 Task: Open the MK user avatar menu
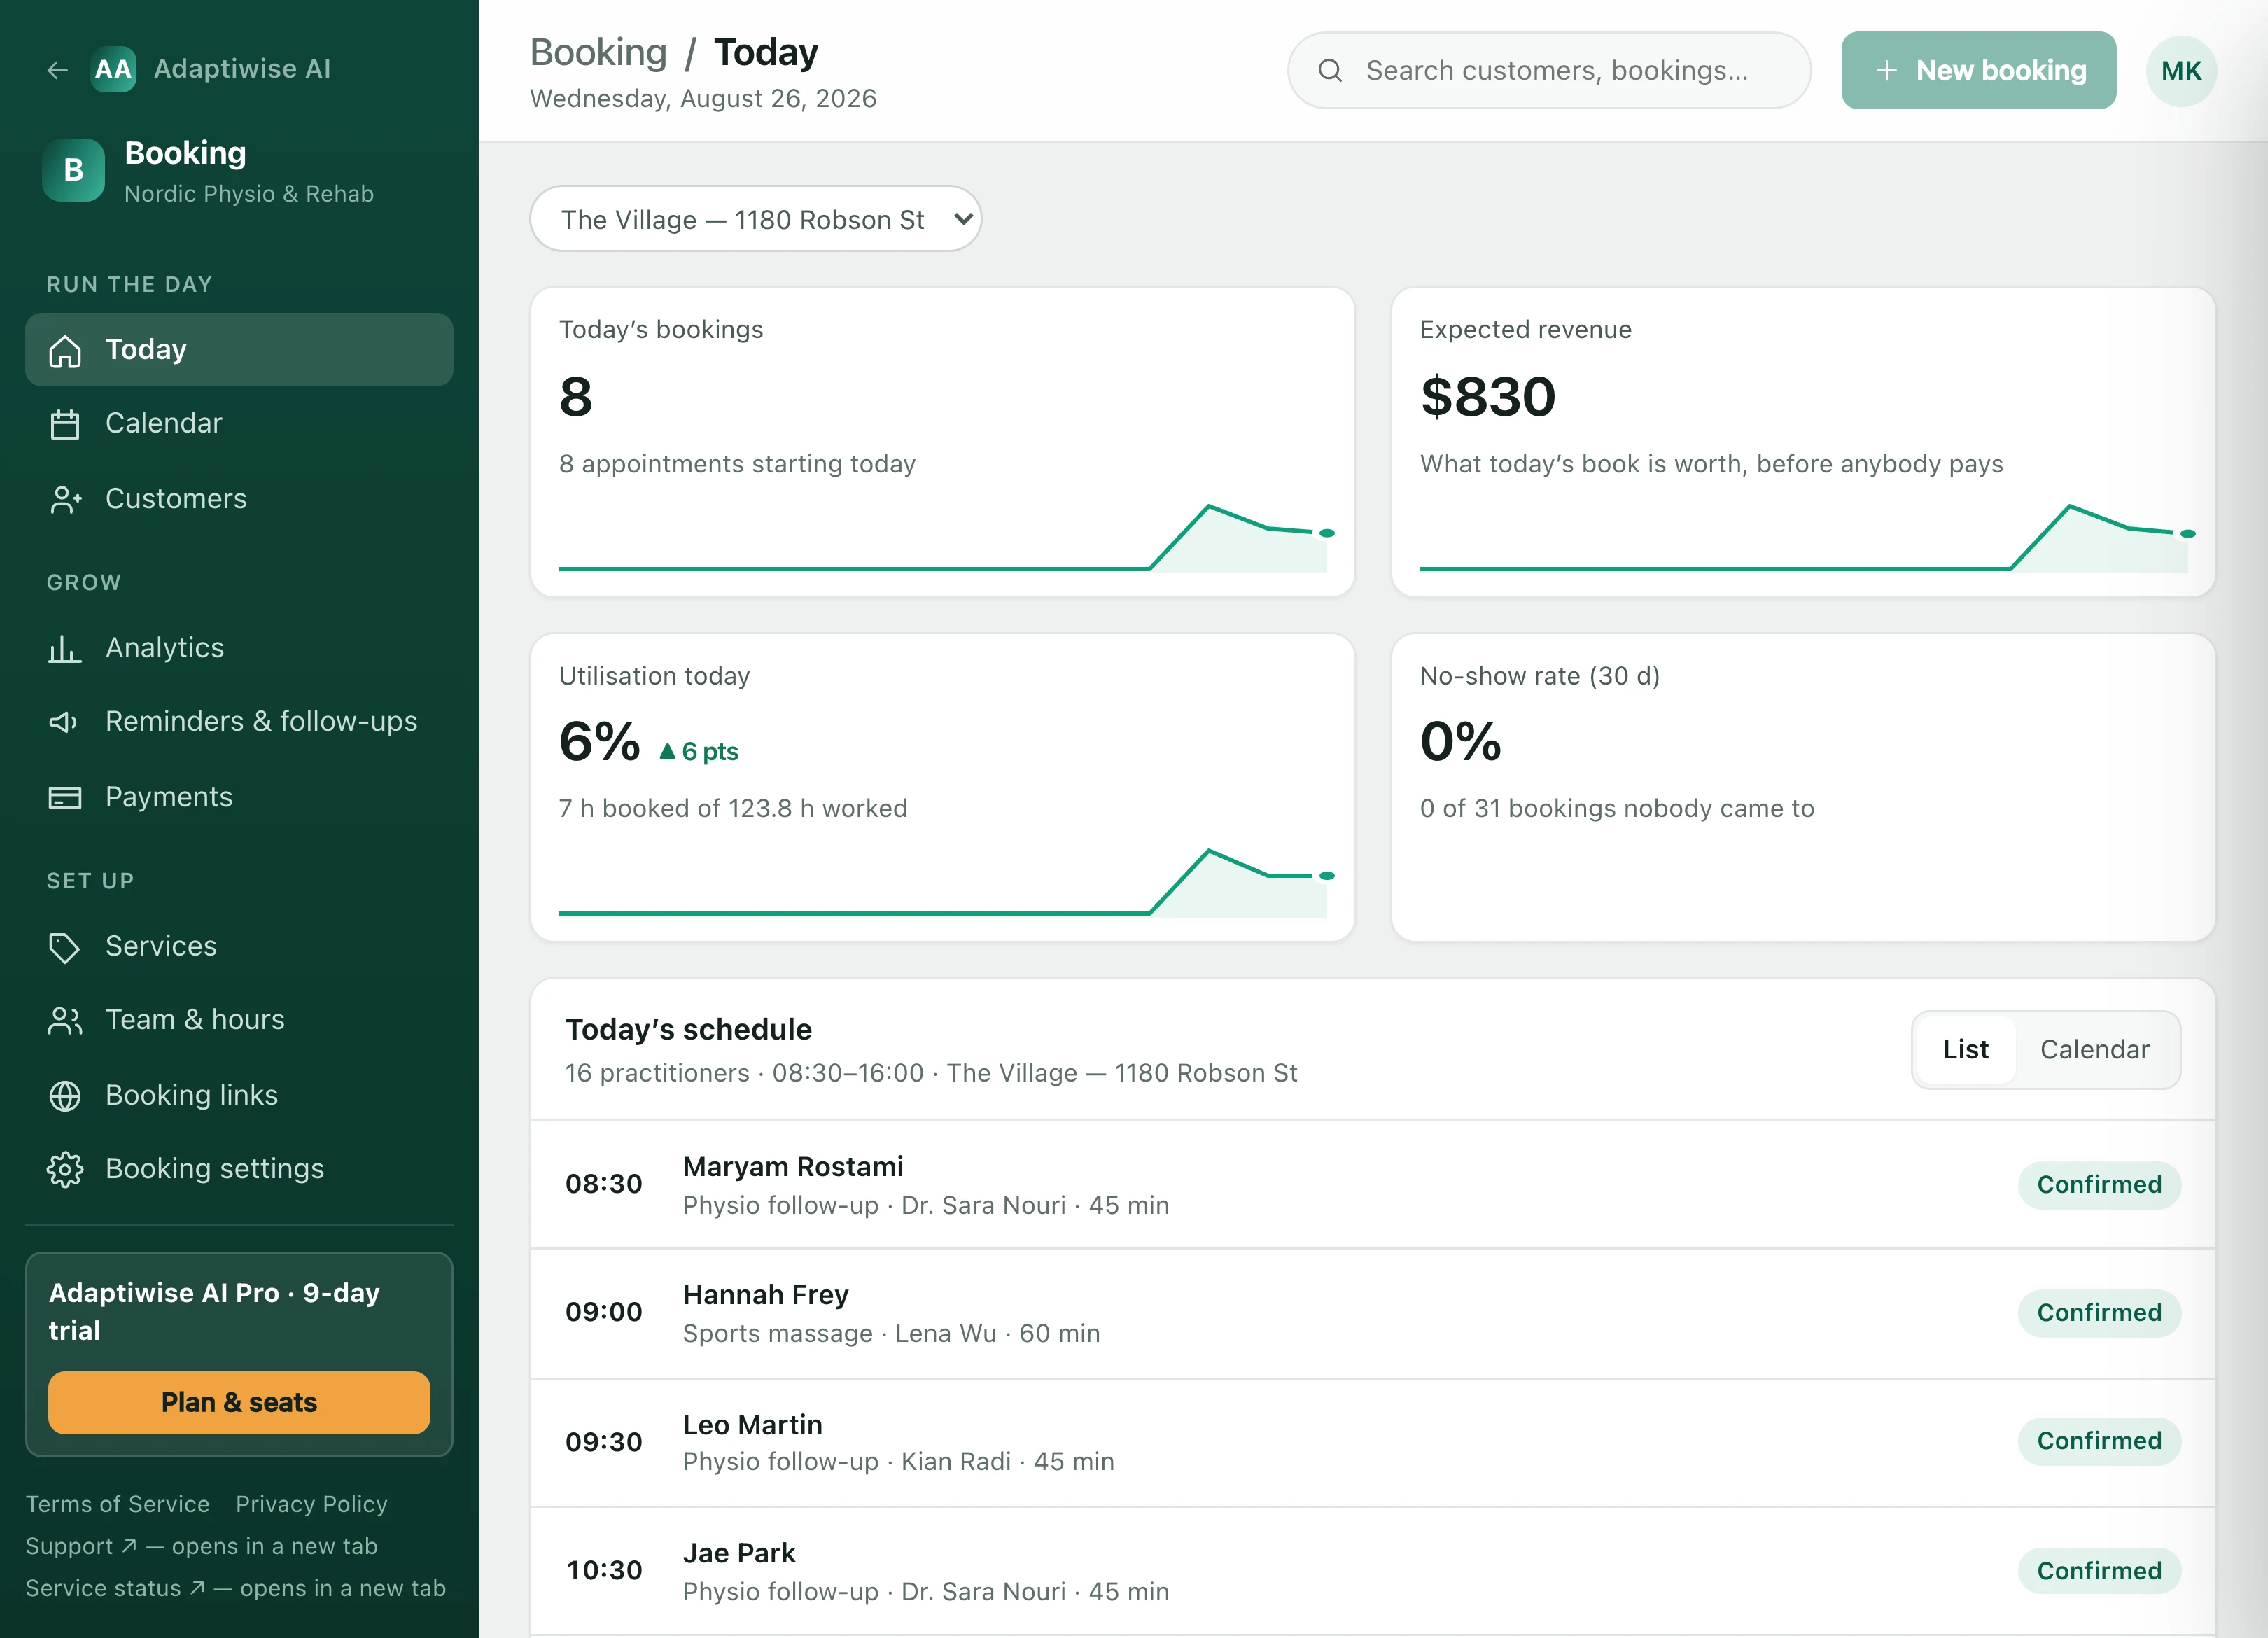2181,71
